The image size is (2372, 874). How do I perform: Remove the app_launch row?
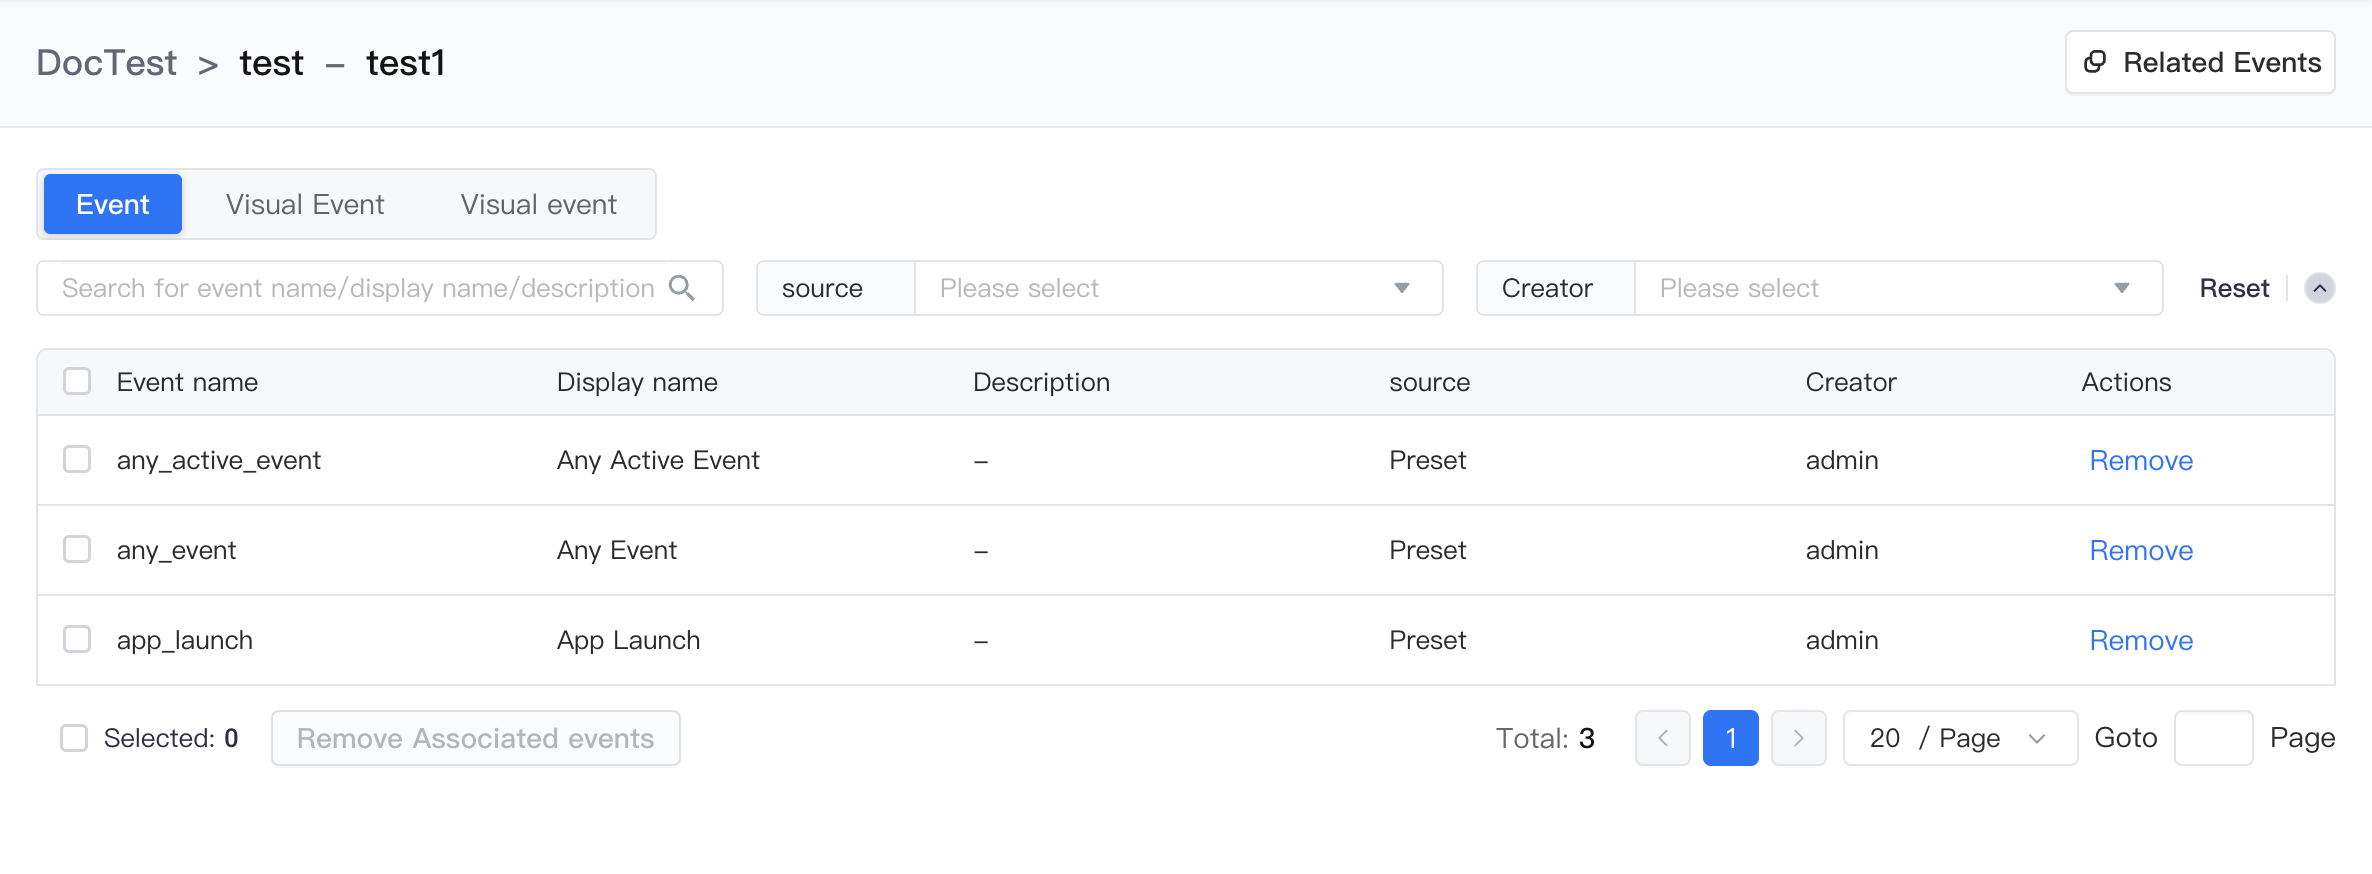(2141, 640)
